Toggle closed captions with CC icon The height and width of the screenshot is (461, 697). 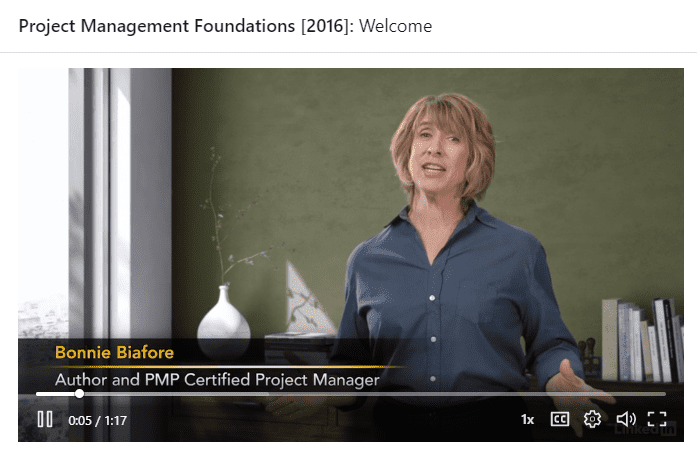pos(560,419)
